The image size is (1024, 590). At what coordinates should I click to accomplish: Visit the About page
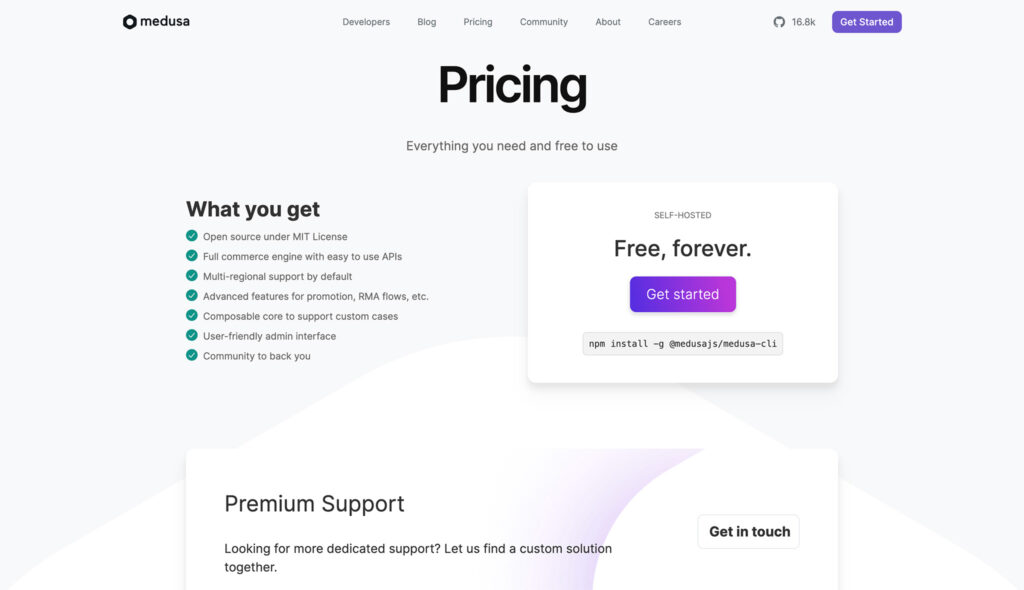tap(608, 22)
